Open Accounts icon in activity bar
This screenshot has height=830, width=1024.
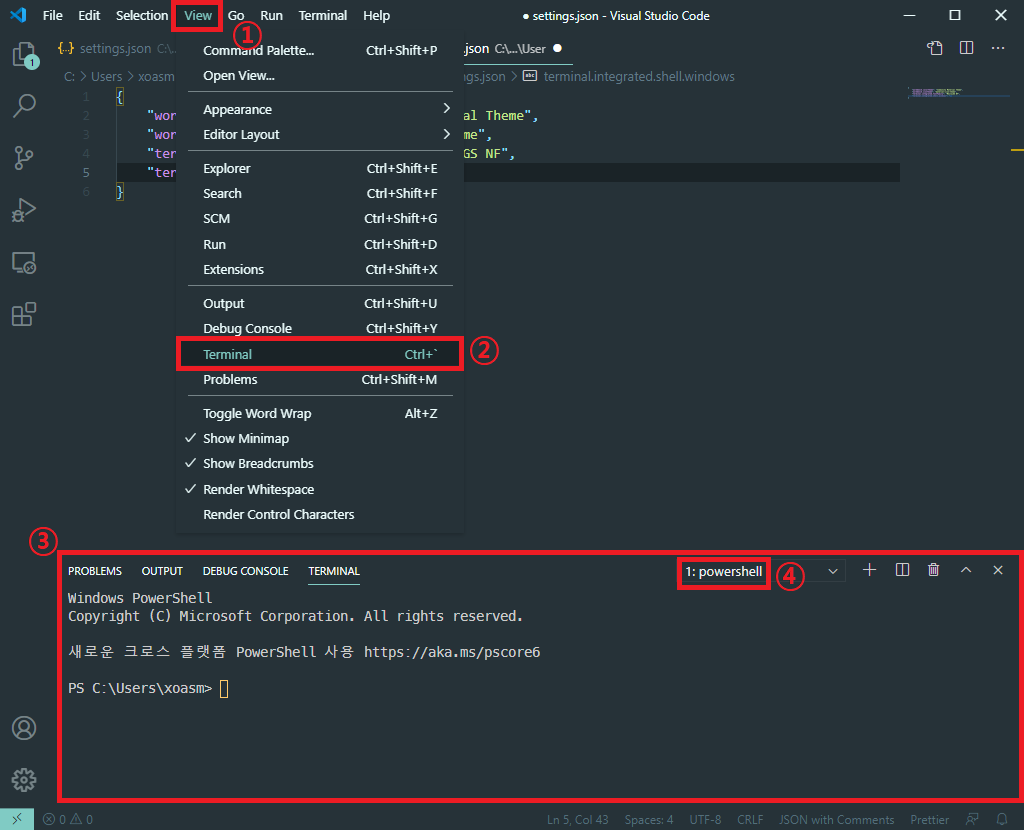24,727
